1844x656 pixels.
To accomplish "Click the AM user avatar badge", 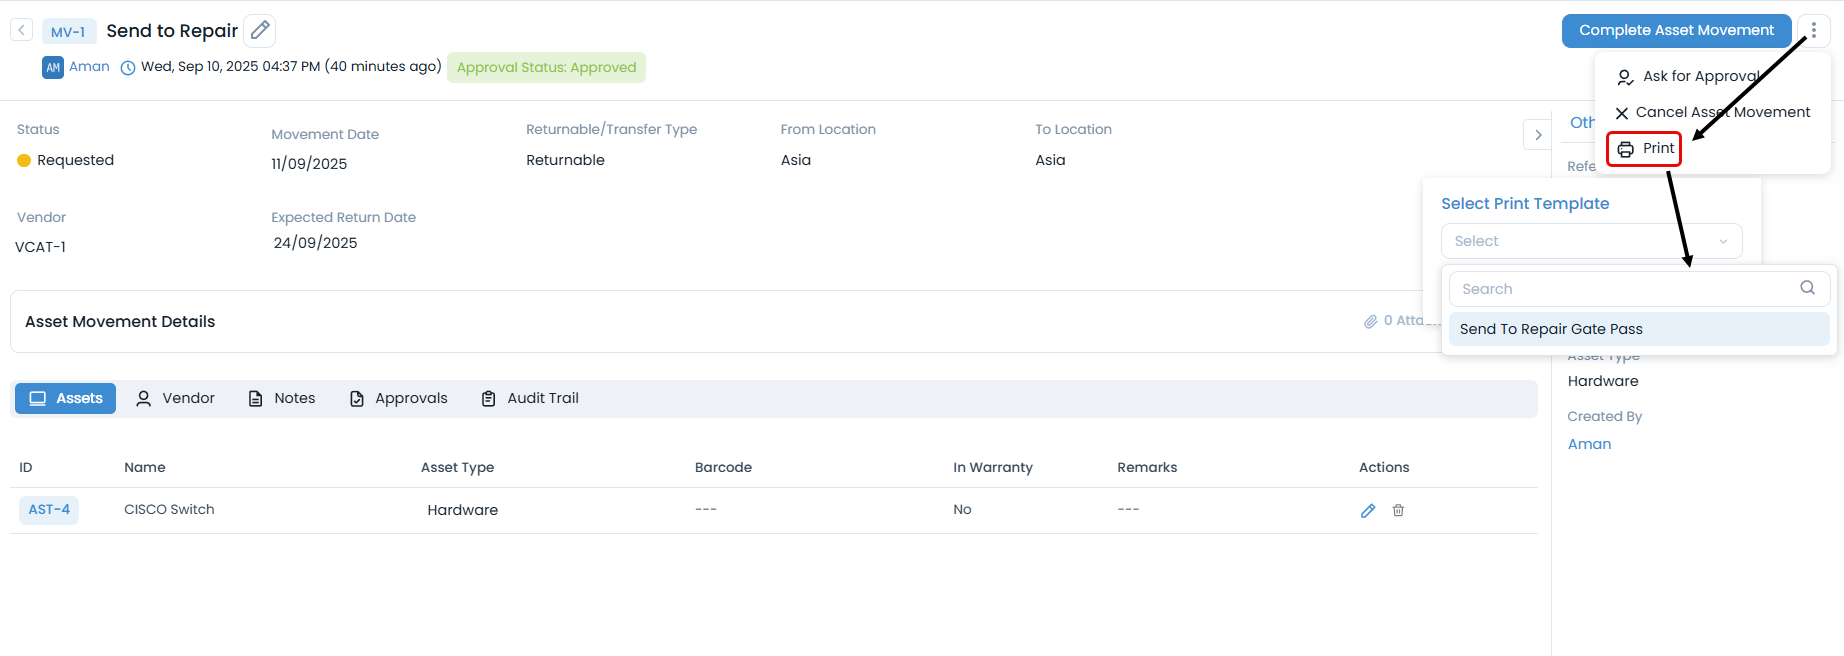I will tap(53, 67).
